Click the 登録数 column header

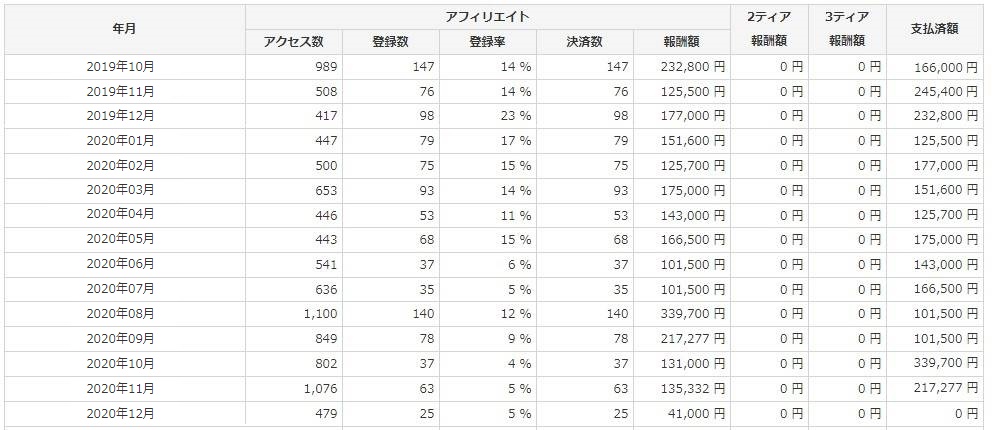(390, 42)
